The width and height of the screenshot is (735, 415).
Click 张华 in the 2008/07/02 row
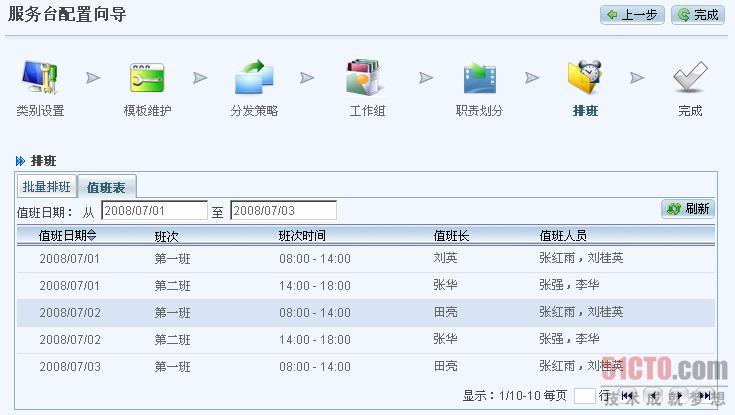pos(445,339)
